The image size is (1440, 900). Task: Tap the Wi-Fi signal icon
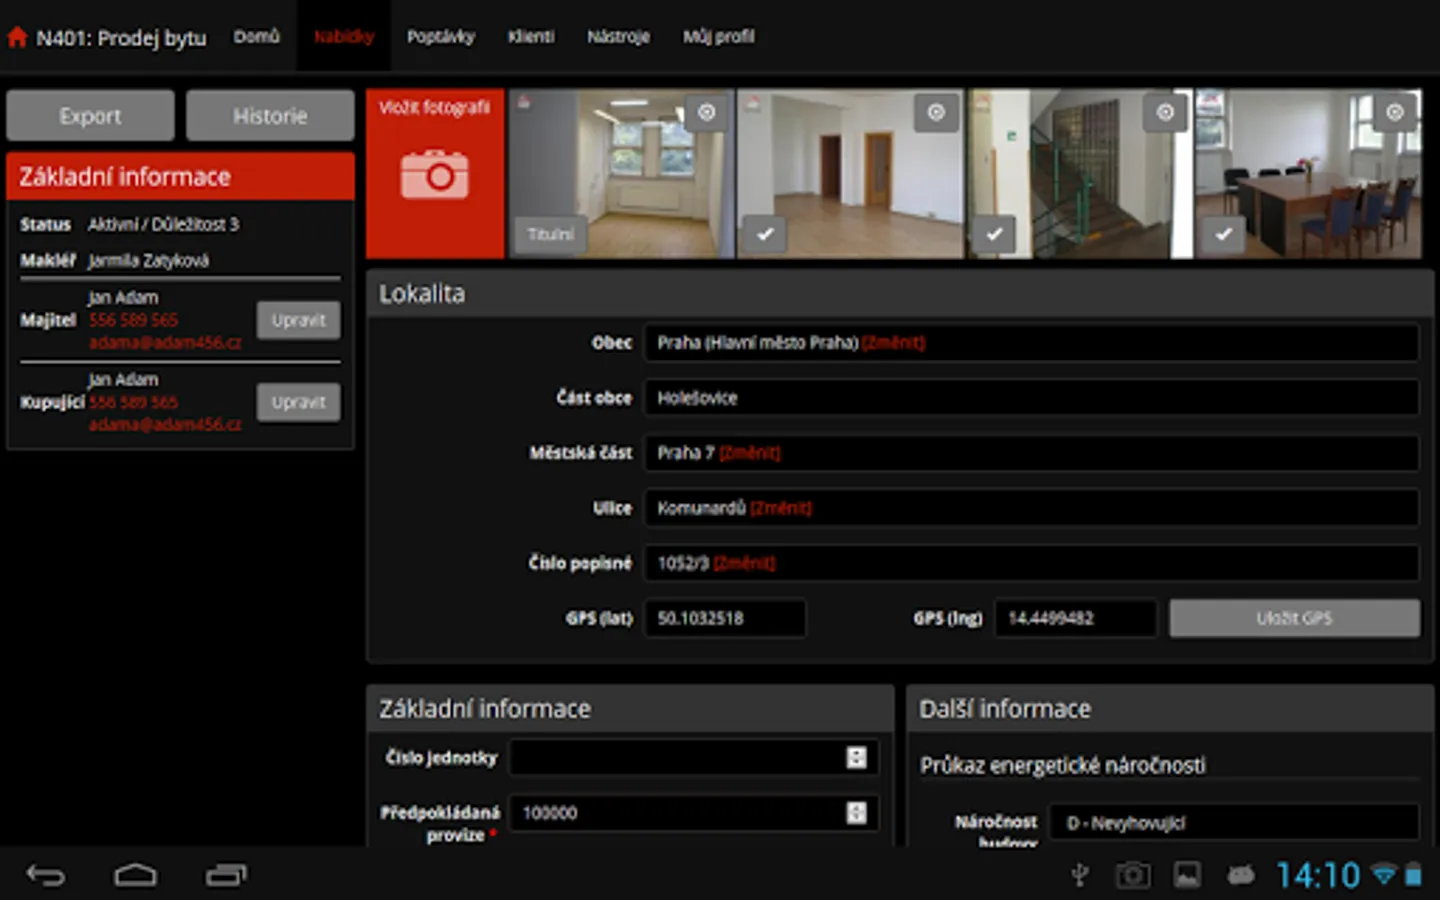(1384, 876)
